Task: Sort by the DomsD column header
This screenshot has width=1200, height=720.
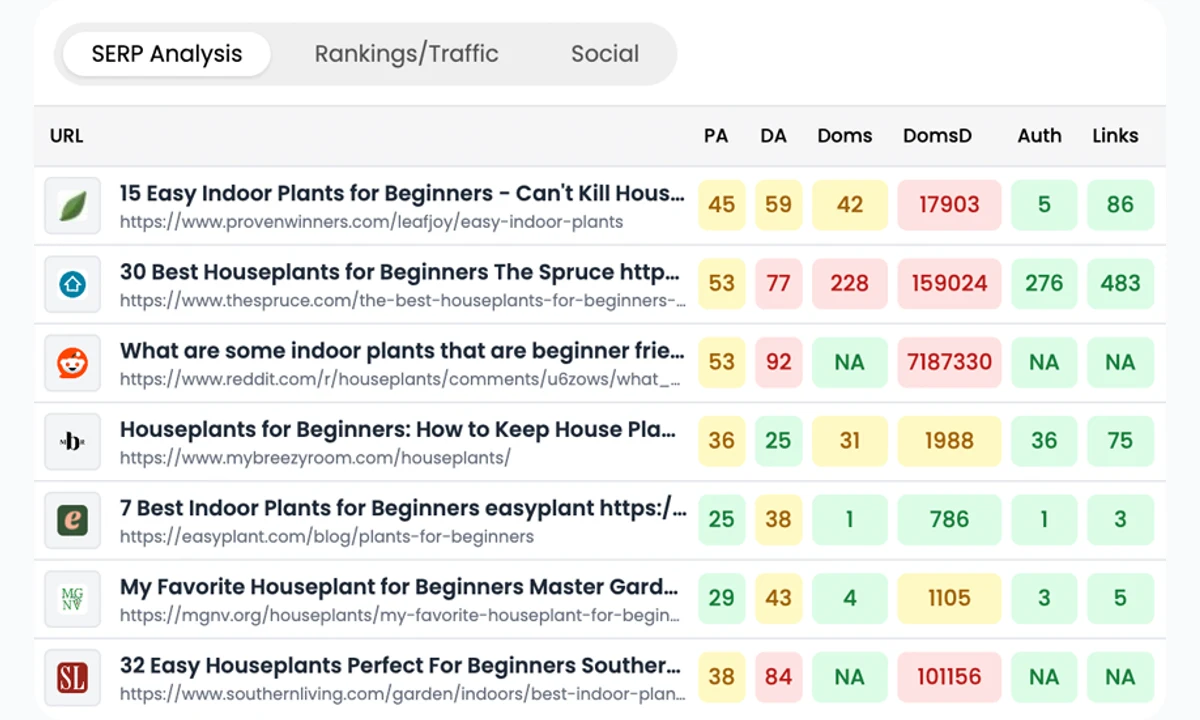Action: (x=937, y=136)
